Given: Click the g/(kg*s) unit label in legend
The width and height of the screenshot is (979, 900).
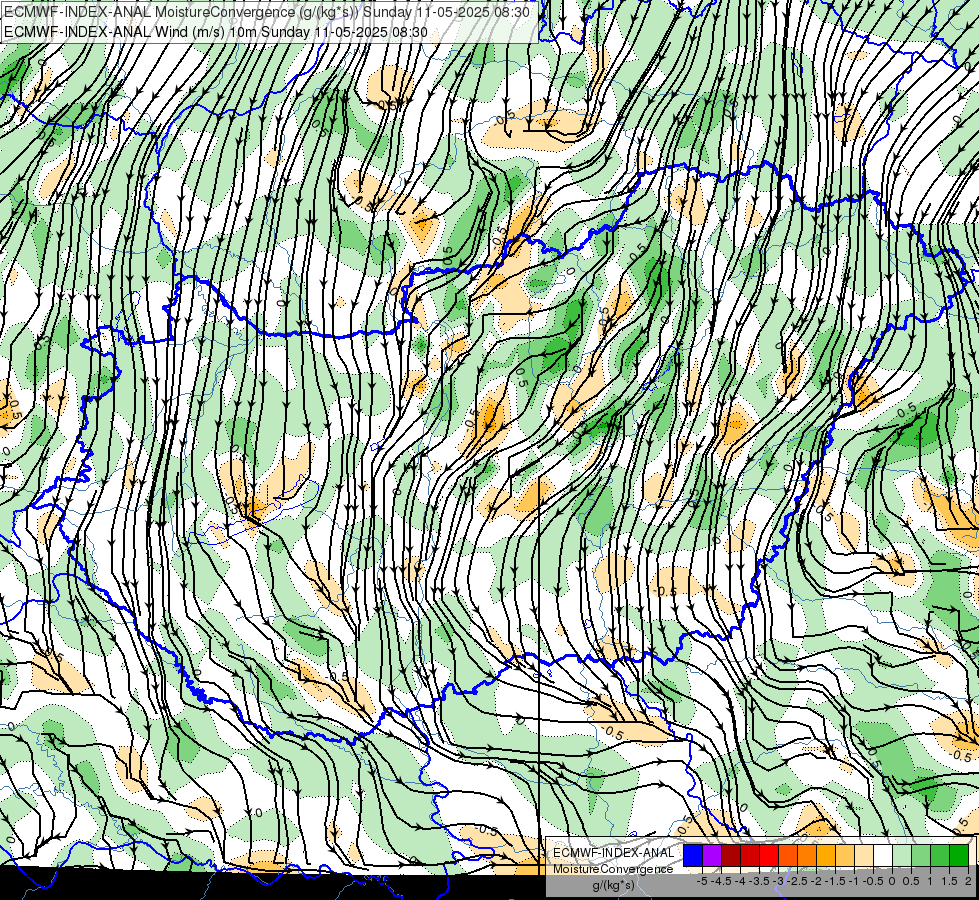Looking at the screenshot, I should point(613,886).
